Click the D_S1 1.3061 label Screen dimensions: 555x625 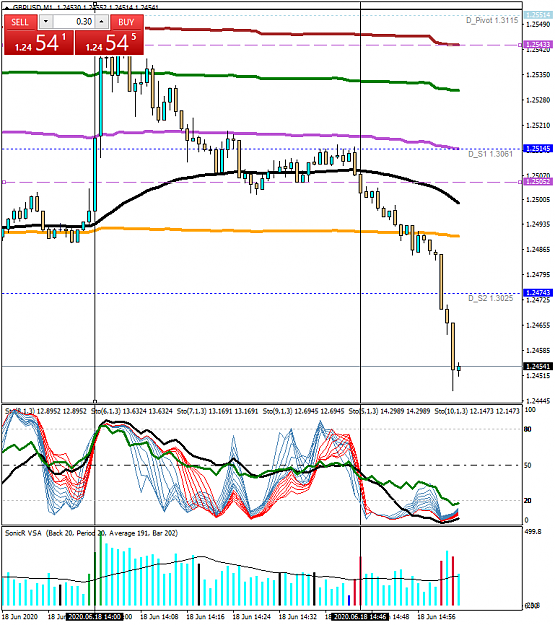tap(490, 154)
